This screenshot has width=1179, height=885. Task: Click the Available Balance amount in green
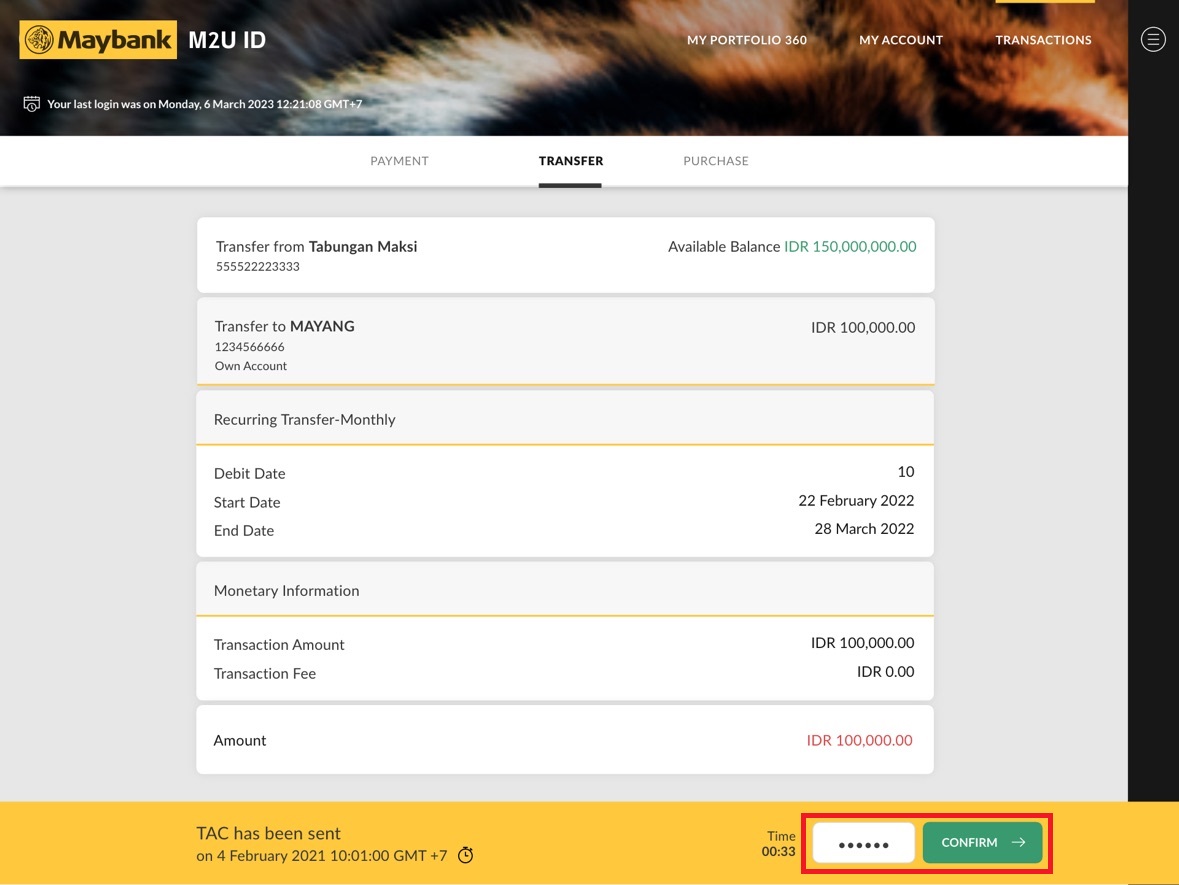850,247
